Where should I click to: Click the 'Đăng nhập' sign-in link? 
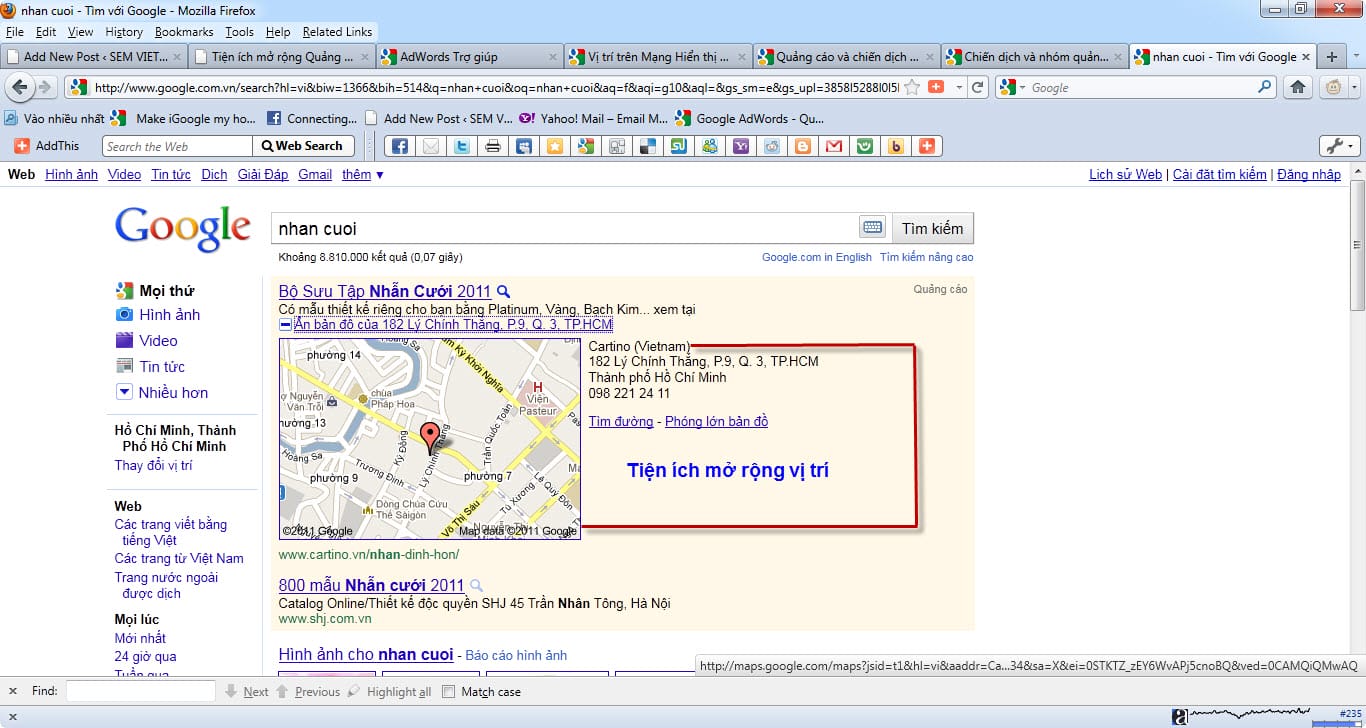(1309, 174)
